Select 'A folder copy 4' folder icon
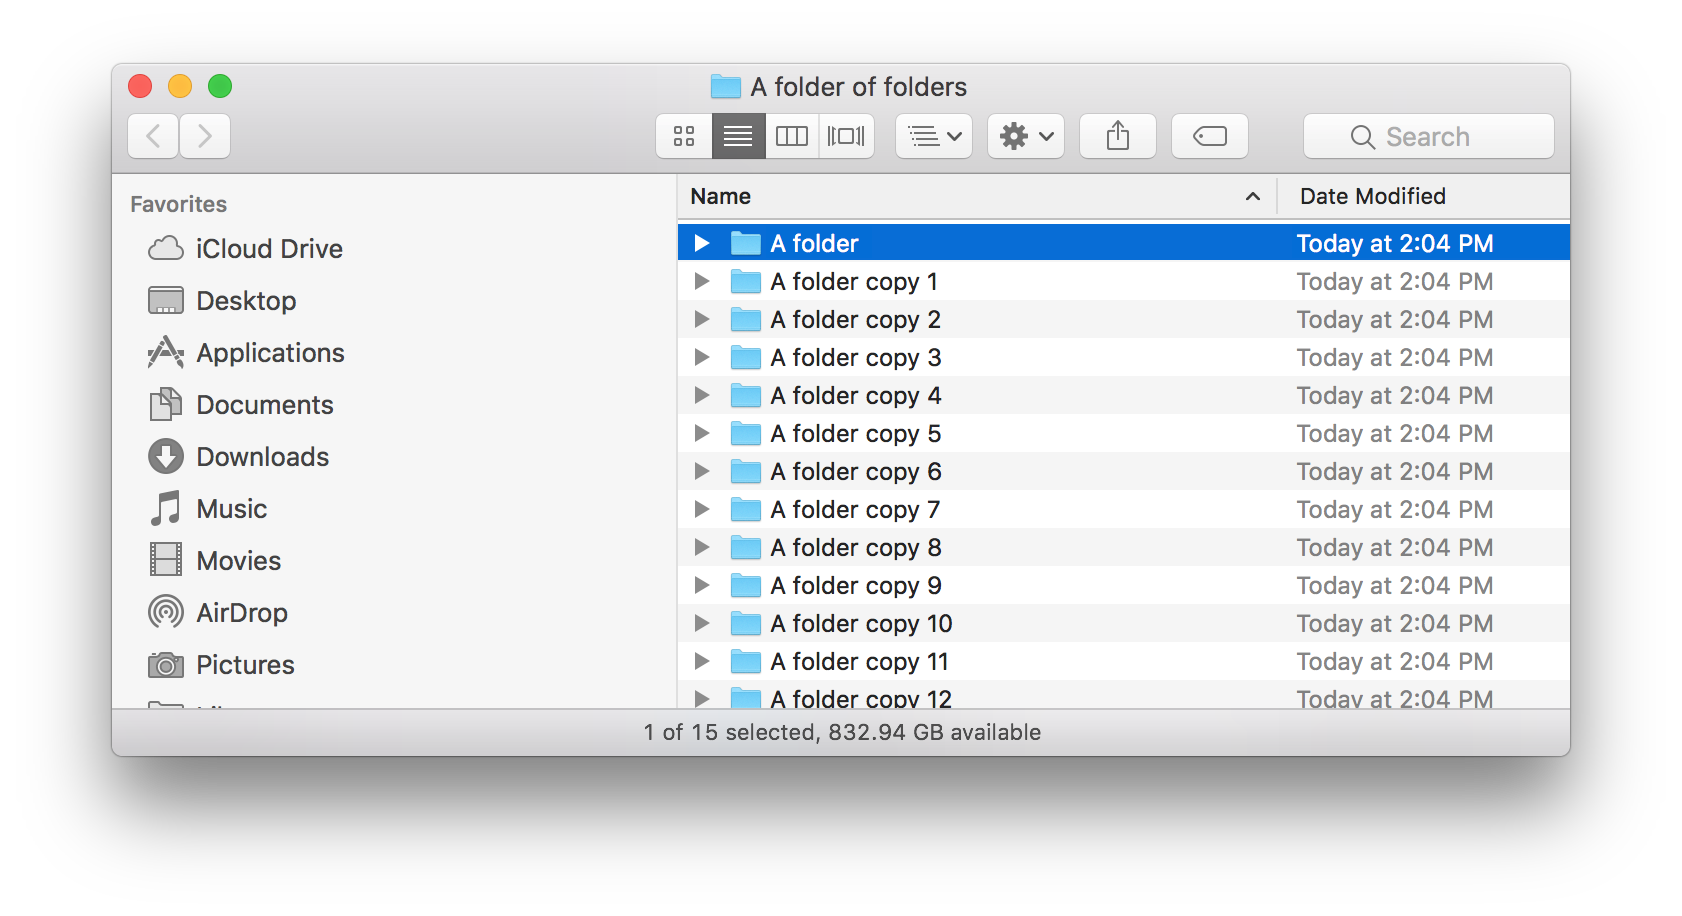 pyautogui.click(x=746, y=395)
